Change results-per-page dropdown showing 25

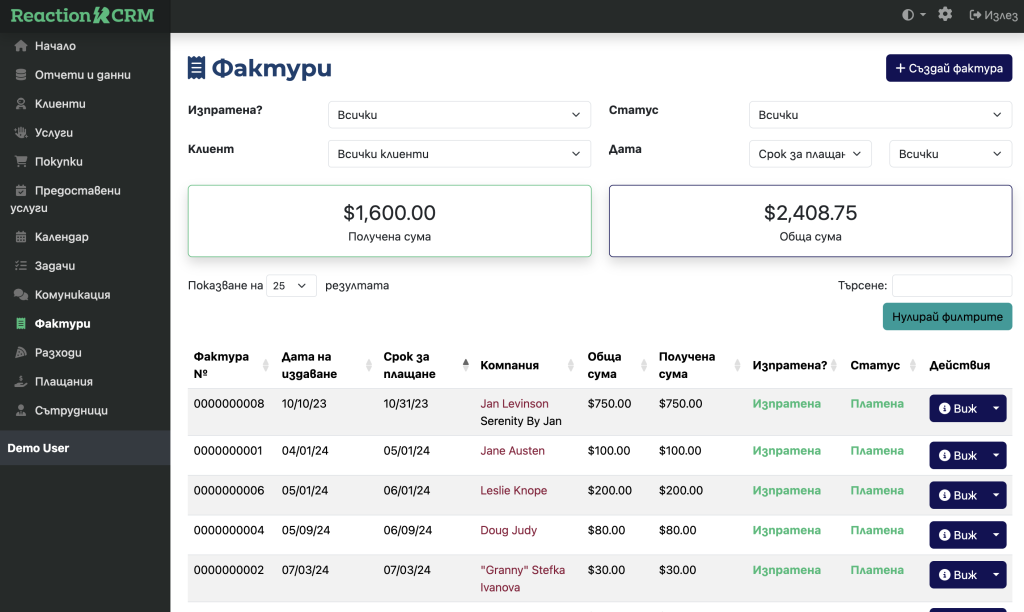click(x=291, y=286)
